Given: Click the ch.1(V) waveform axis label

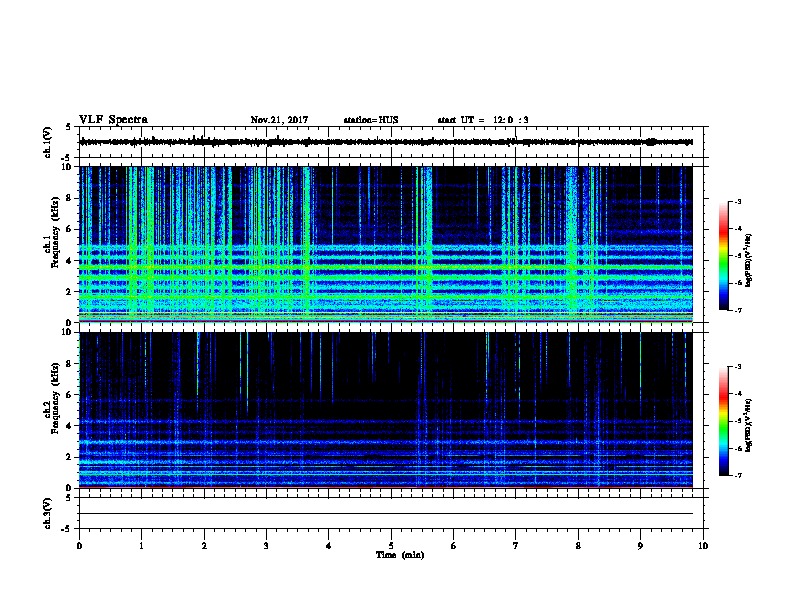Looking at the screenshot, I should click(48, 142).
